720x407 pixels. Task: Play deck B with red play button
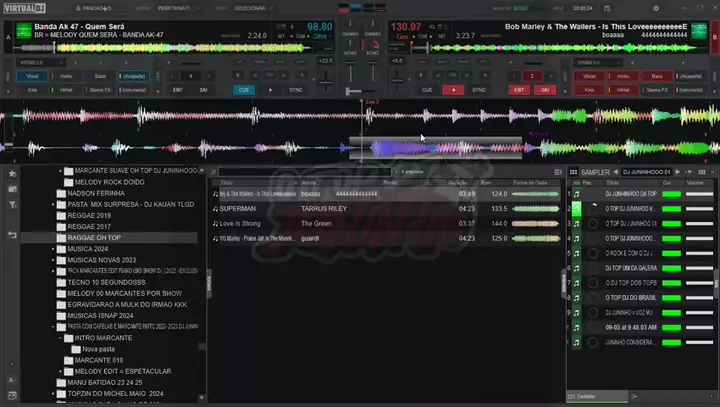(x=453, y=90)
